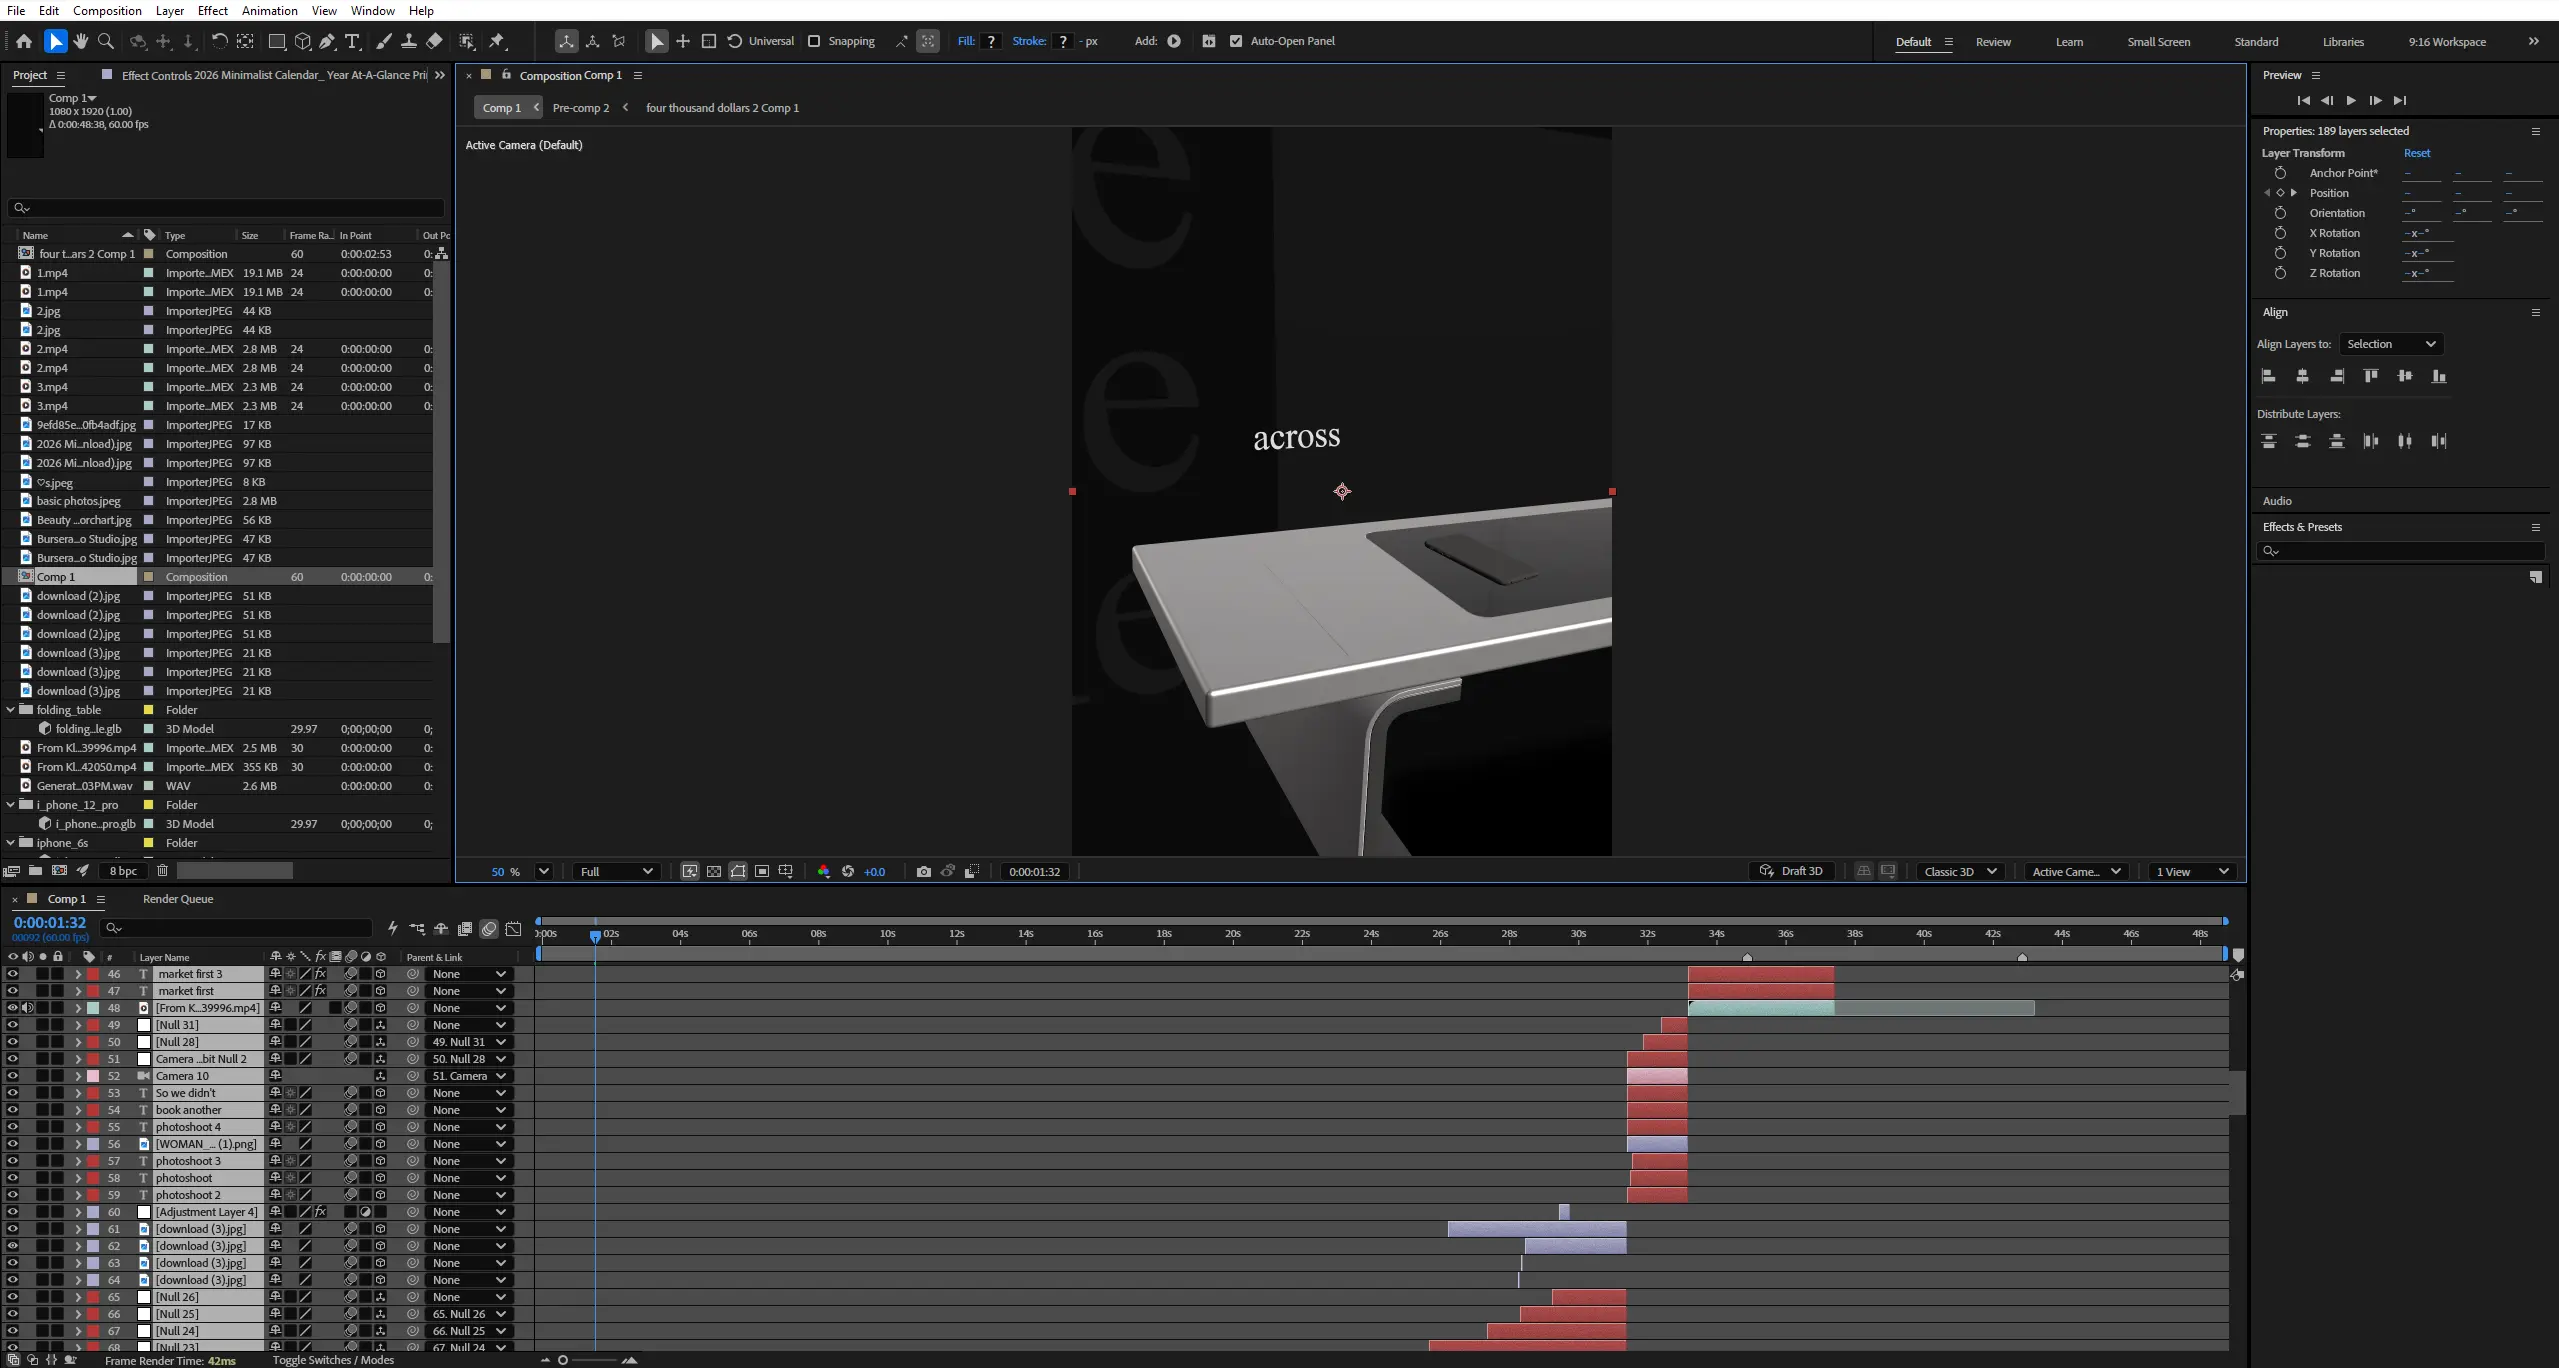Take a snapshot with the camera icon
The width and height of the screenshot is (2559, 1368).
coord(923,871)
